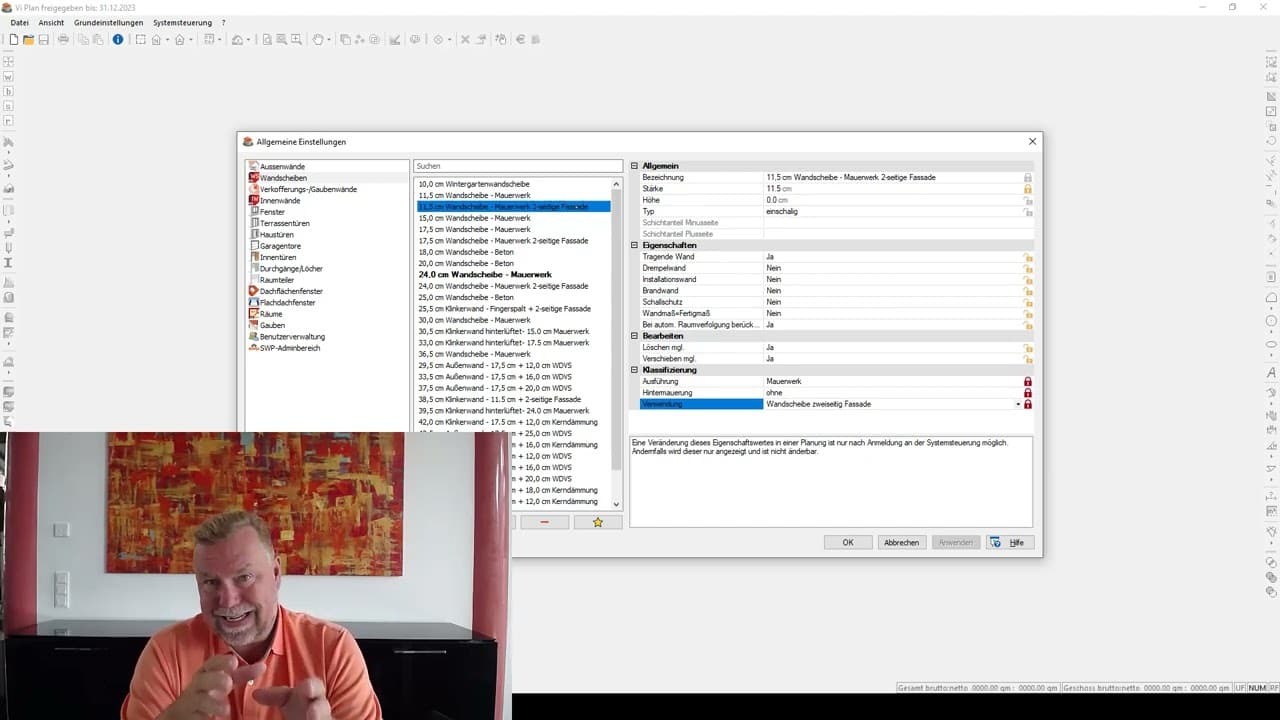The width and height of the screenshot is (1280, 720).
Task: Open the Verwendung dropdown arrow
Action: click(1018, 404)
